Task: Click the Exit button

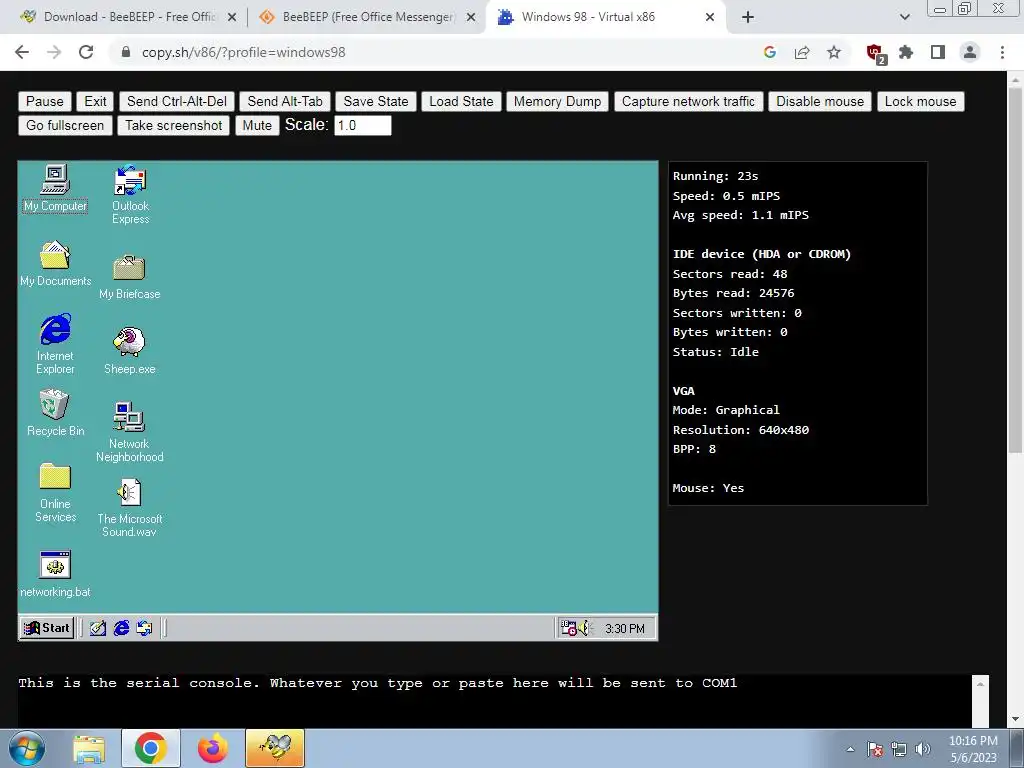Action: pos(95,101)
